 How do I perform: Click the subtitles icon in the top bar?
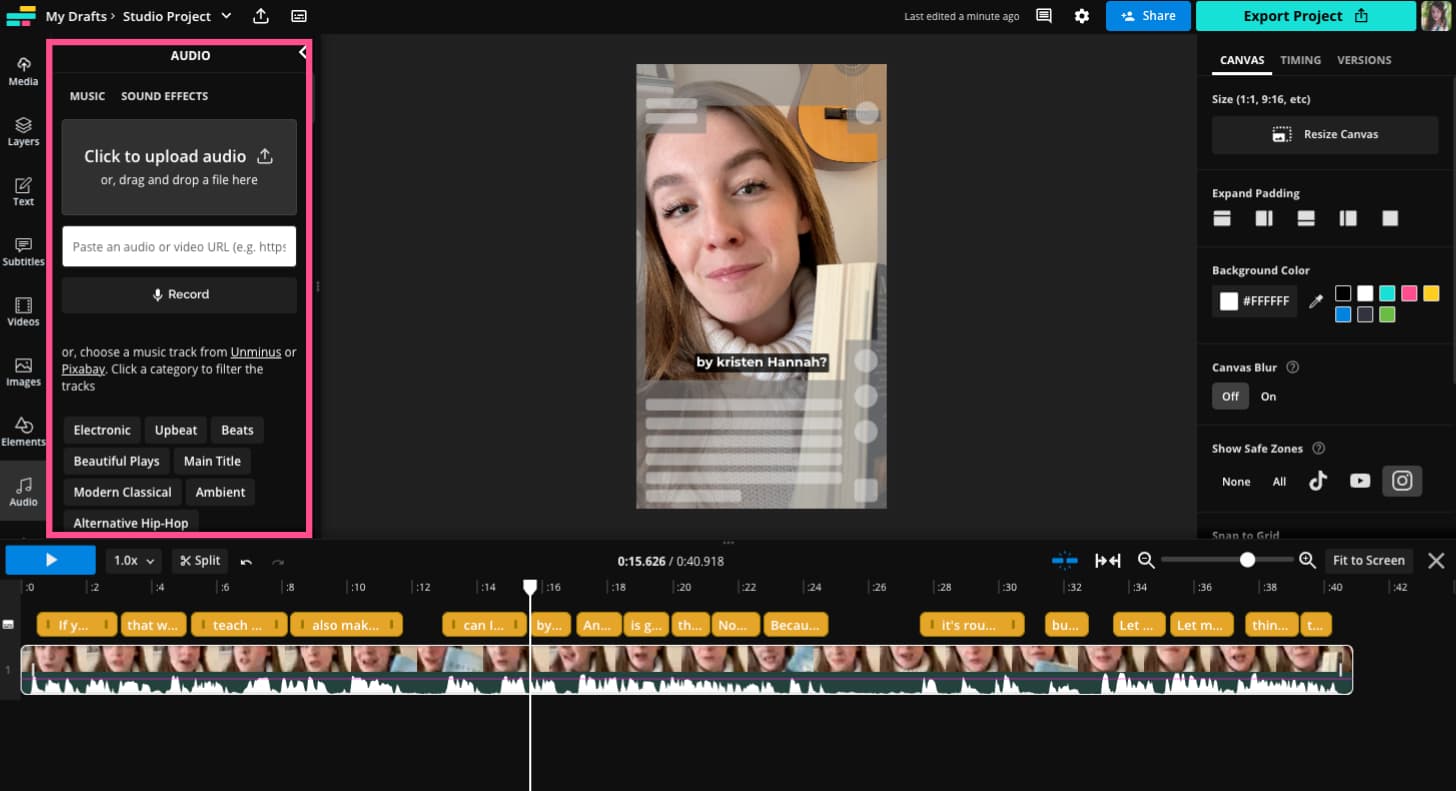tap(299, 16)
